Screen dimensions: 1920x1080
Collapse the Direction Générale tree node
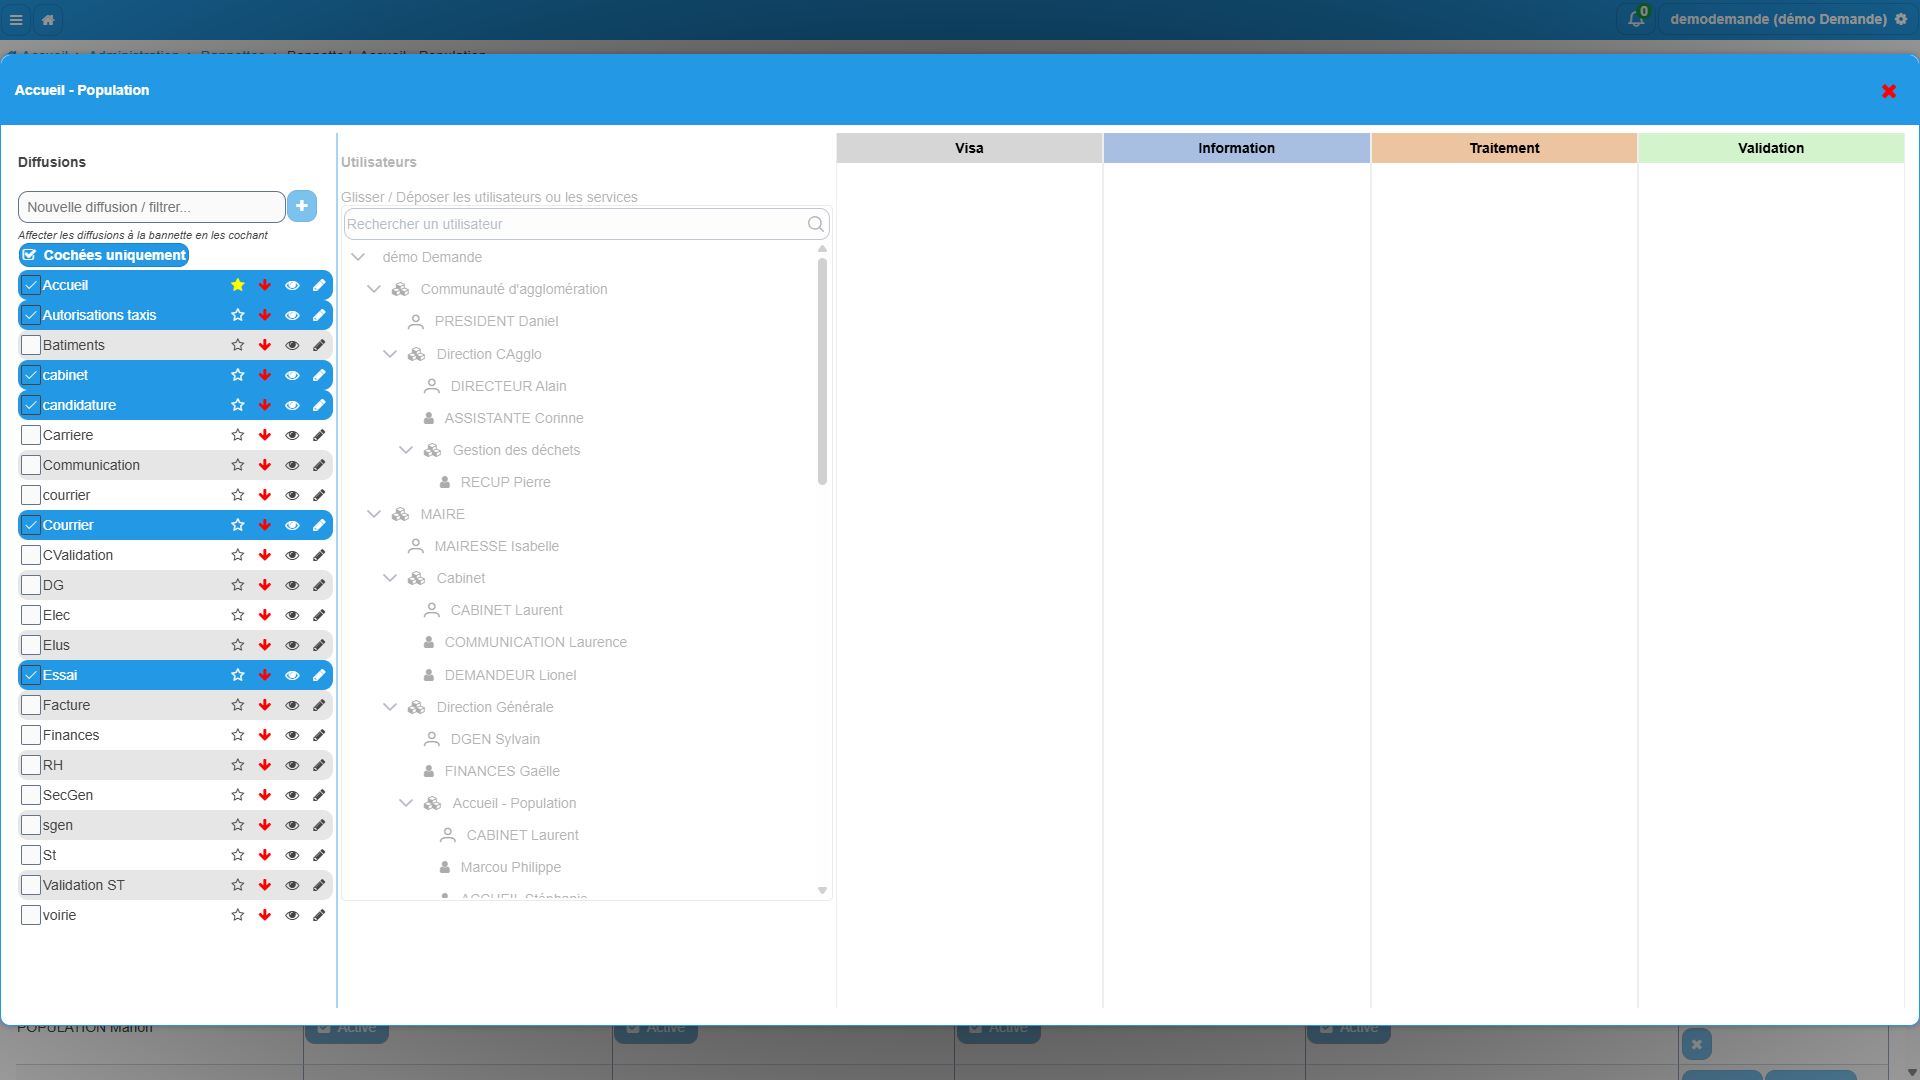(390, 707)
